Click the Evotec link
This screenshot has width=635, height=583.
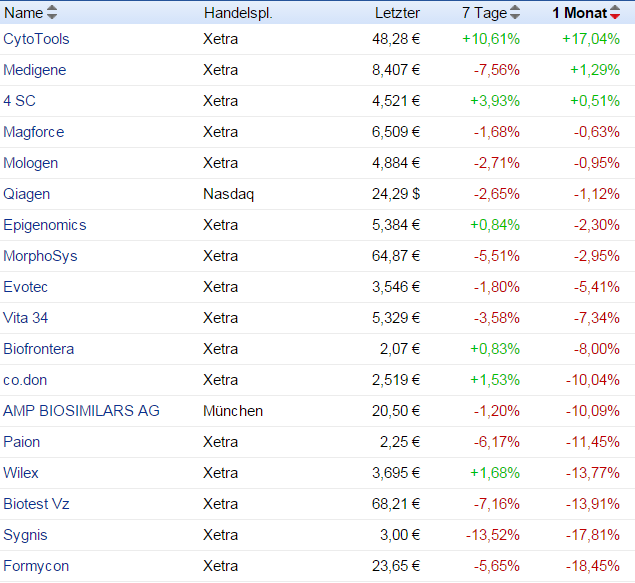25,287
